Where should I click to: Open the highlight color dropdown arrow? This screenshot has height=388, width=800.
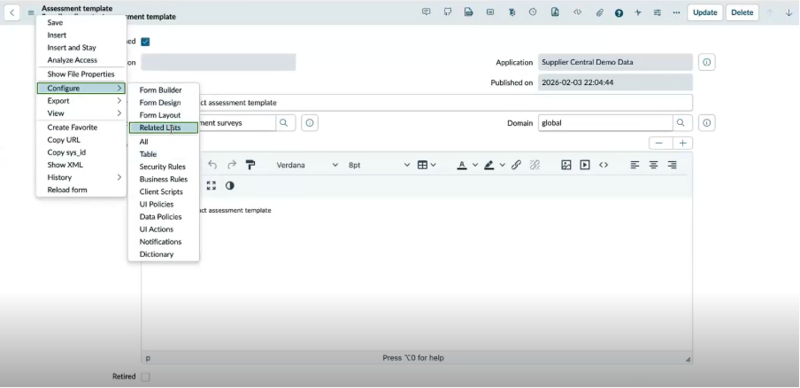click(x=502, y=165)
